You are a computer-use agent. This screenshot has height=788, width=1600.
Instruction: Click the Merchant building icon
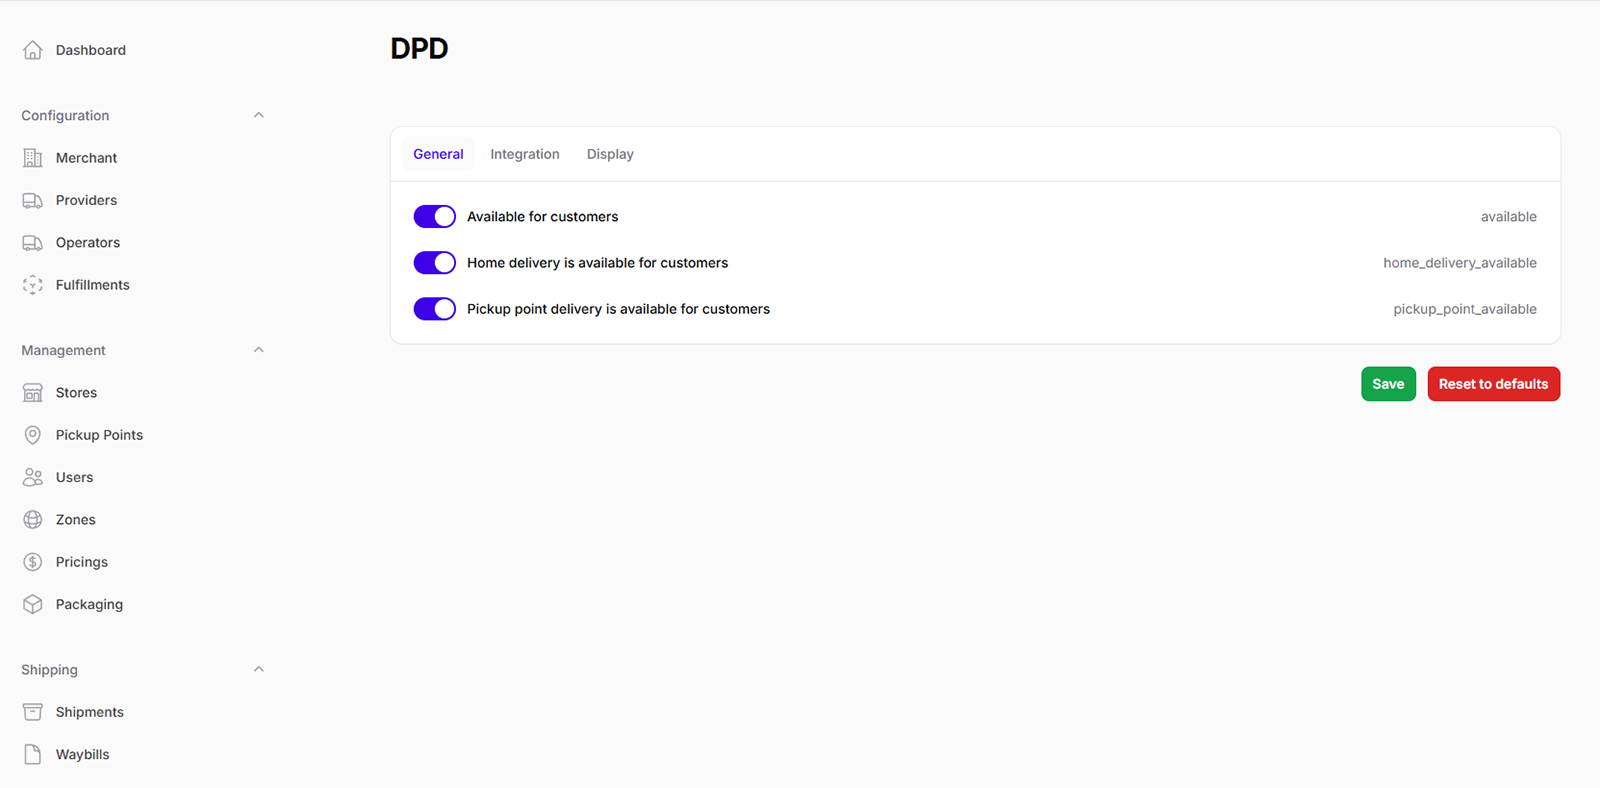(33, 158)
